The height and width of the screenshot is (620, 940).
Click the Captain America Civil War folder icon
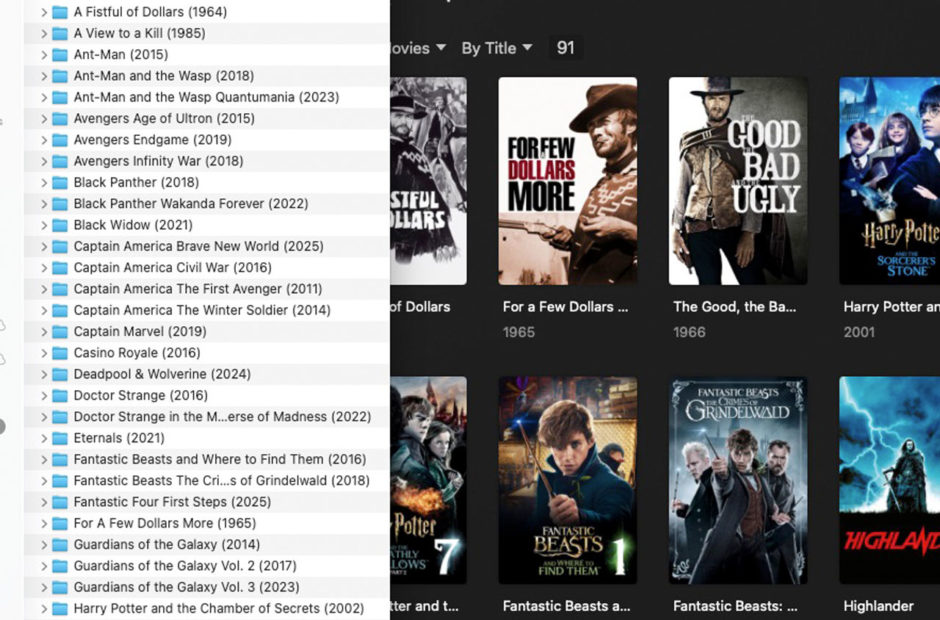[x=60, y=267]
